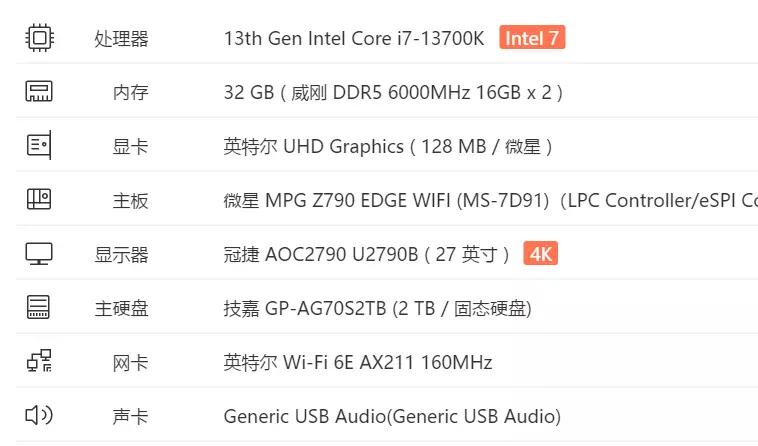The height and width of the screenshot is (446, 758).
Task: Click the orange 4K badge
Action: pyautogui.click(x=541, y=254)
